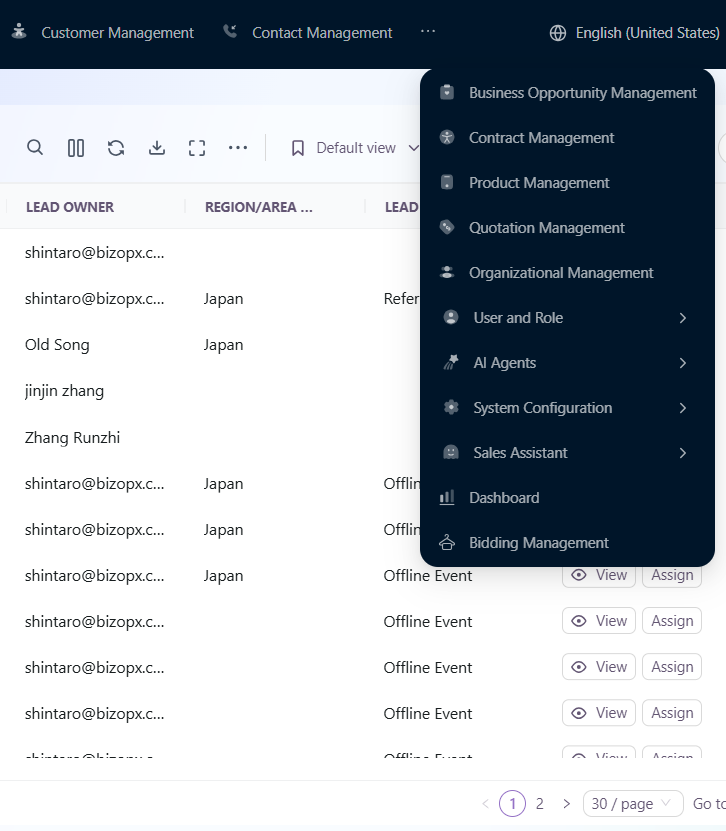Click the download export icon
Screen dimensions: 726x831
click(157, 148)
